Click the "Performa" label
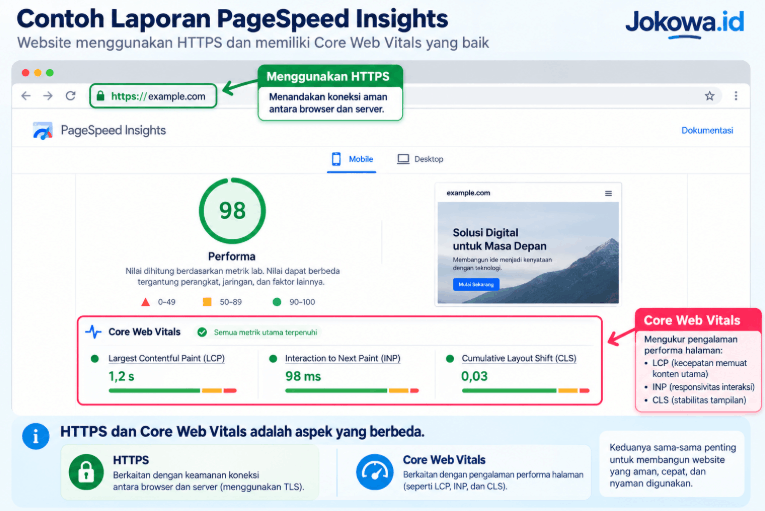765x511 pixels. pos(232,256)
